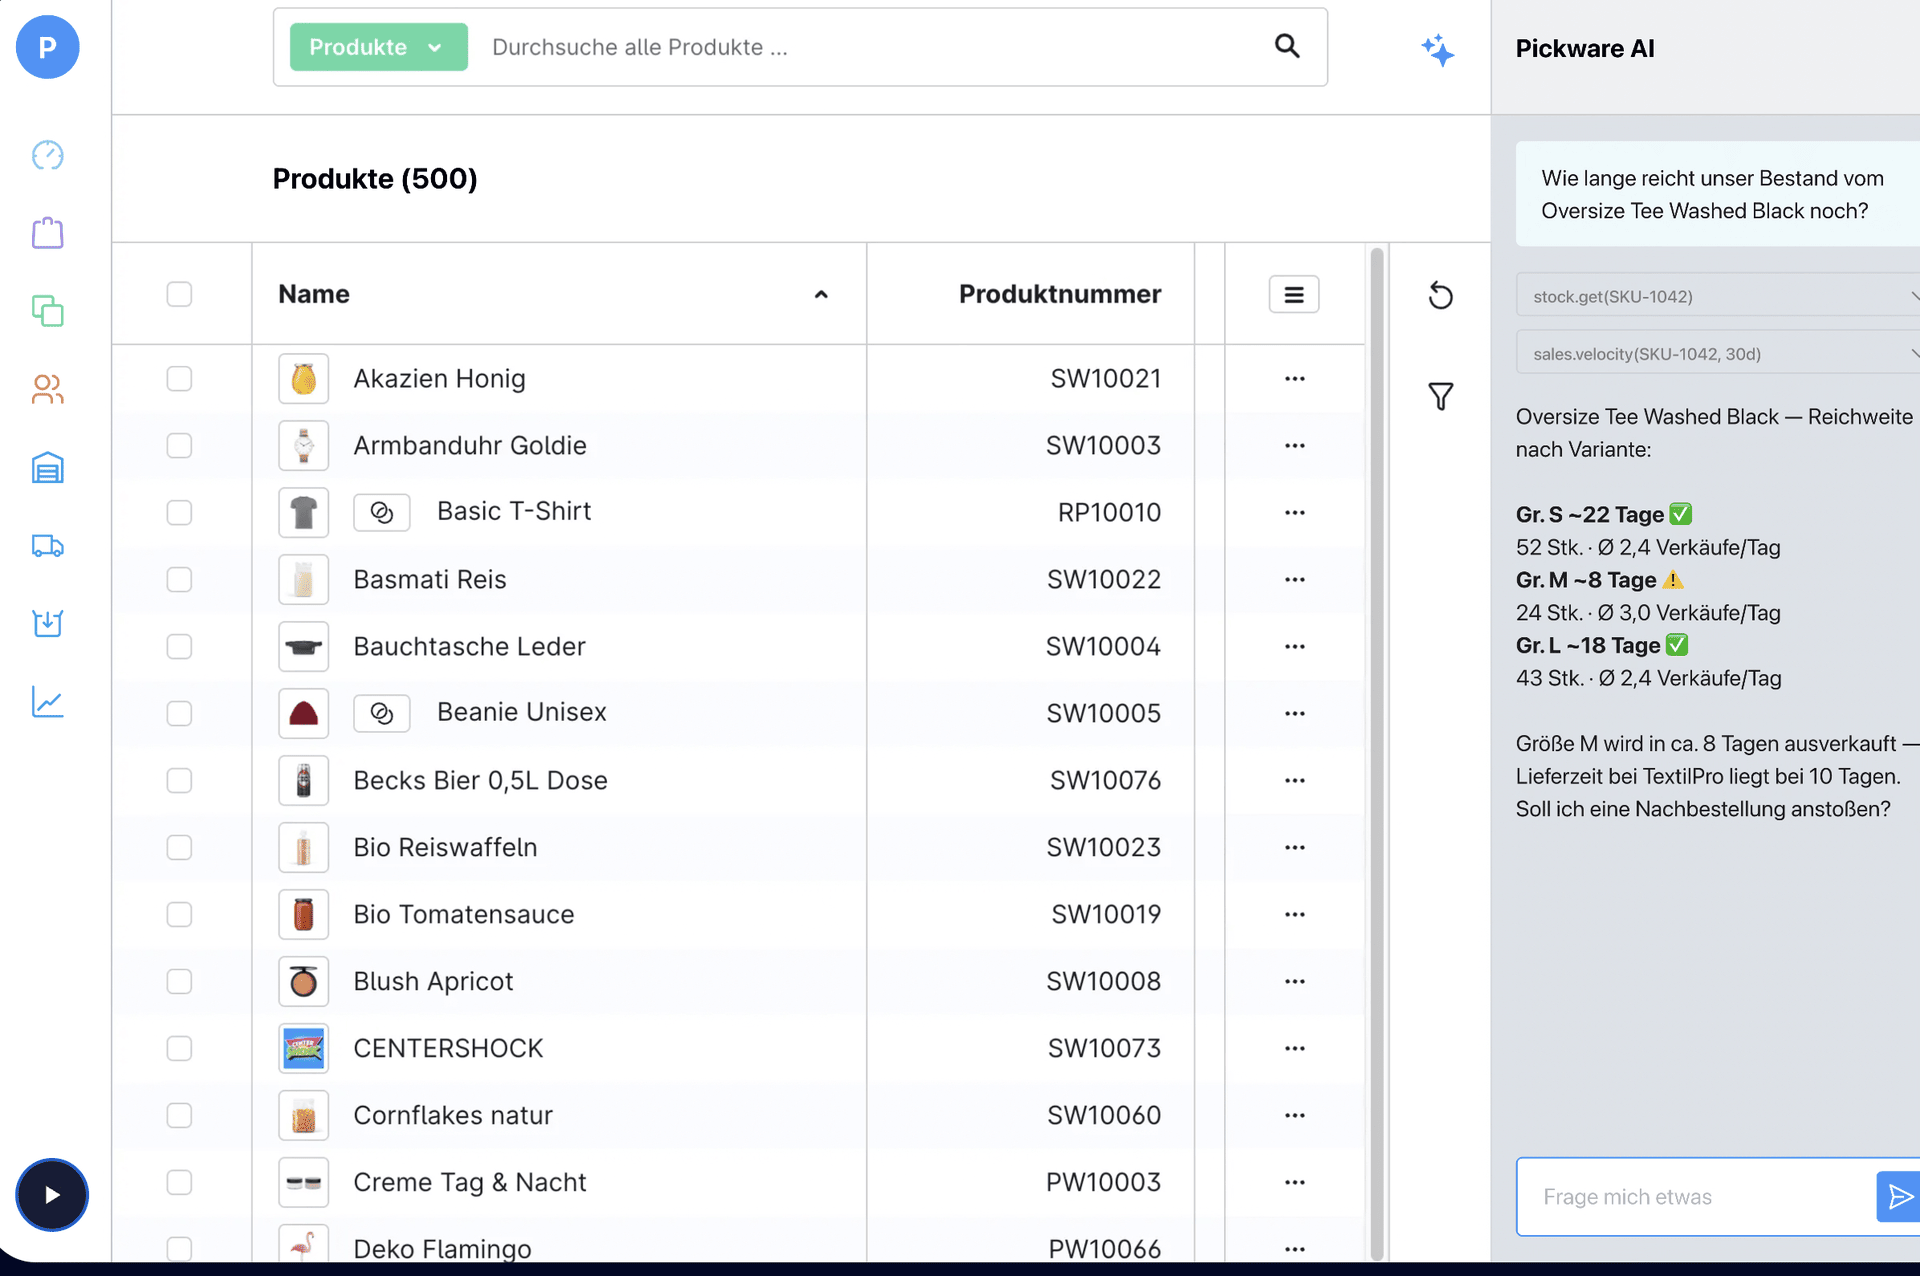Screen dimensions: 1920x1276
Task: Check the Basmati Reis row checkbox
Action: [x=179, y=579]
